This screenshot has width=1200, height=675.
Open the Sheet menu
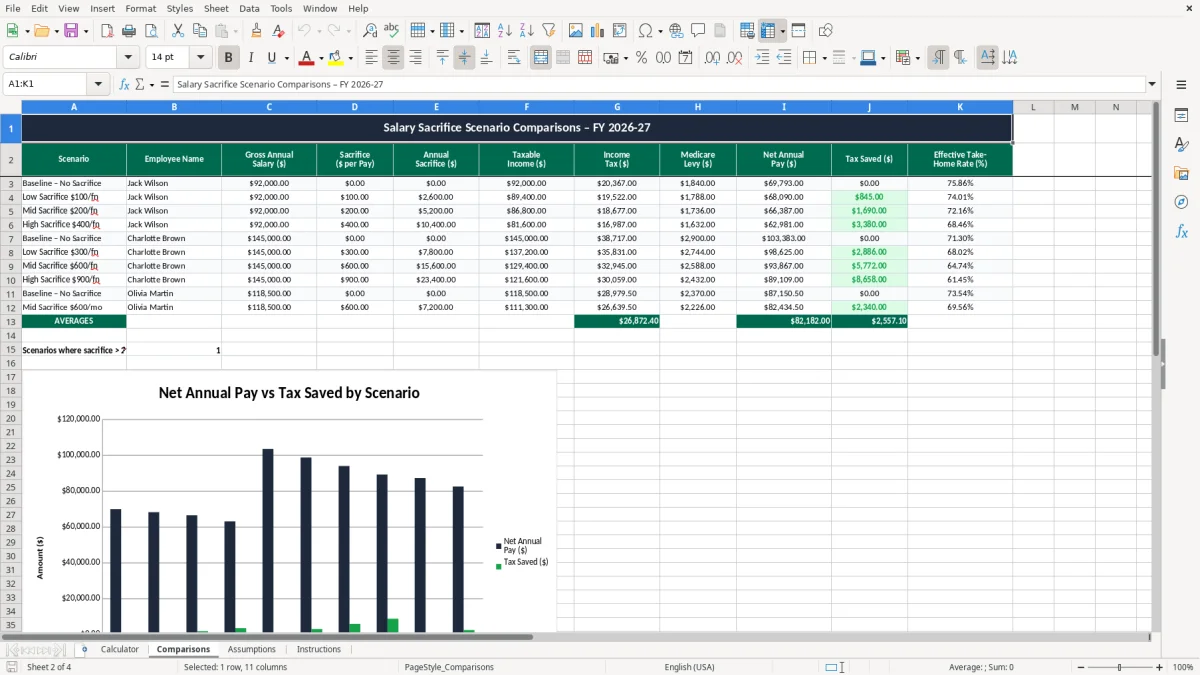pos(216,8)
